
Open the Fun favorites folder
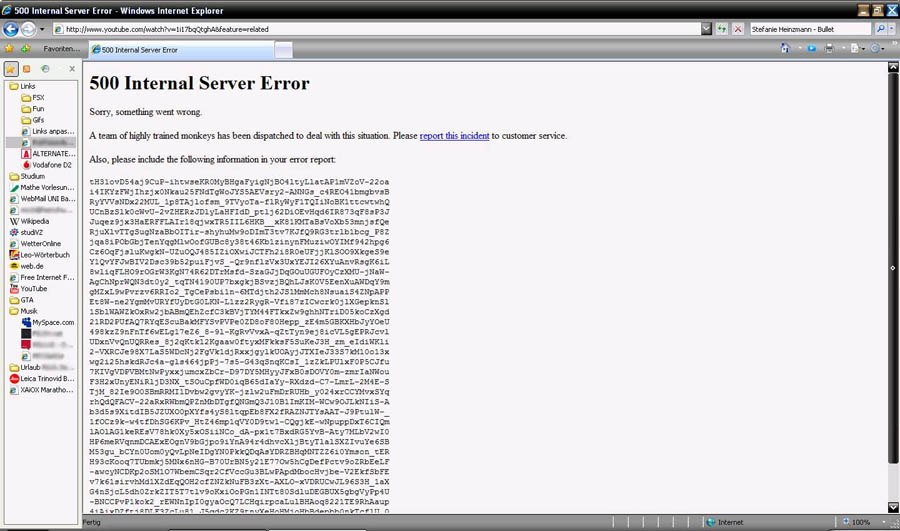tap(33, 108)
